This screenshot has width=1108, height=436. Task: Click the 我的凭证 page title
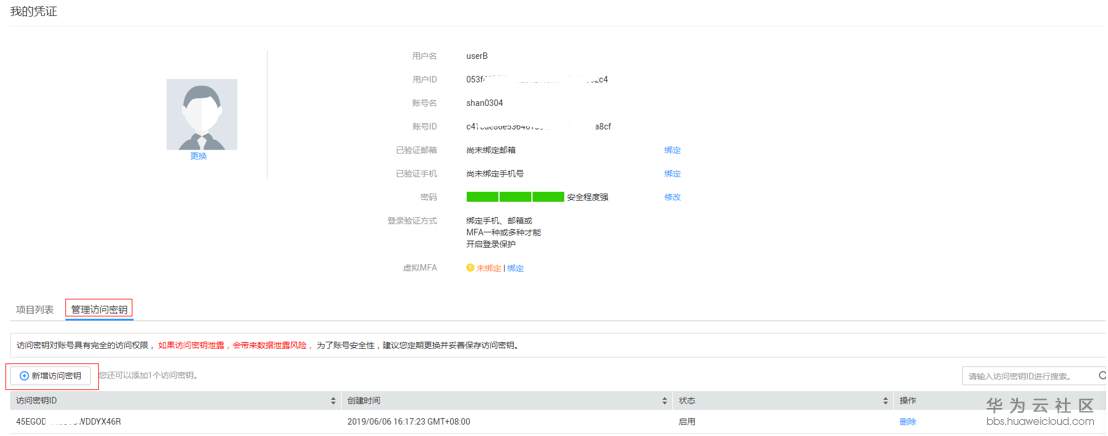click(33, 11)
